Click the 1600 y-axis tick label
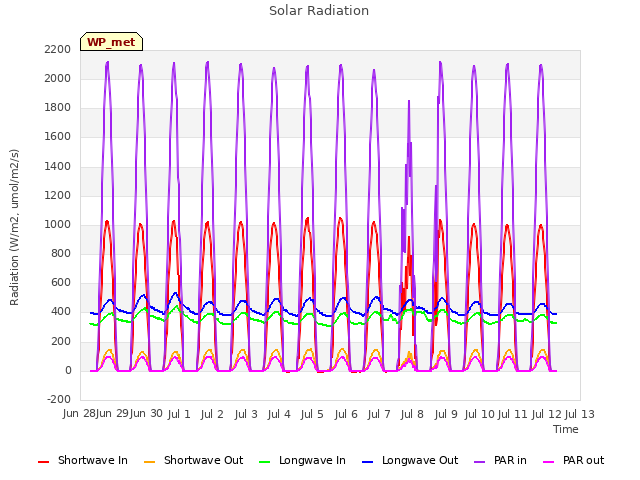 pos(58,137)
